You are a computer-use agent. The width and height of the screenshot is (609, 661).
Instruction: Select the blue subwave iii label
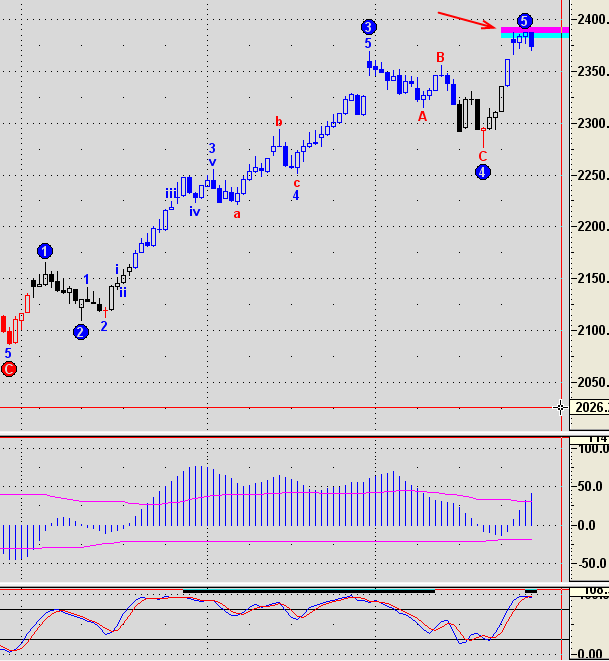pyautogui.click(x=171, y=193)
